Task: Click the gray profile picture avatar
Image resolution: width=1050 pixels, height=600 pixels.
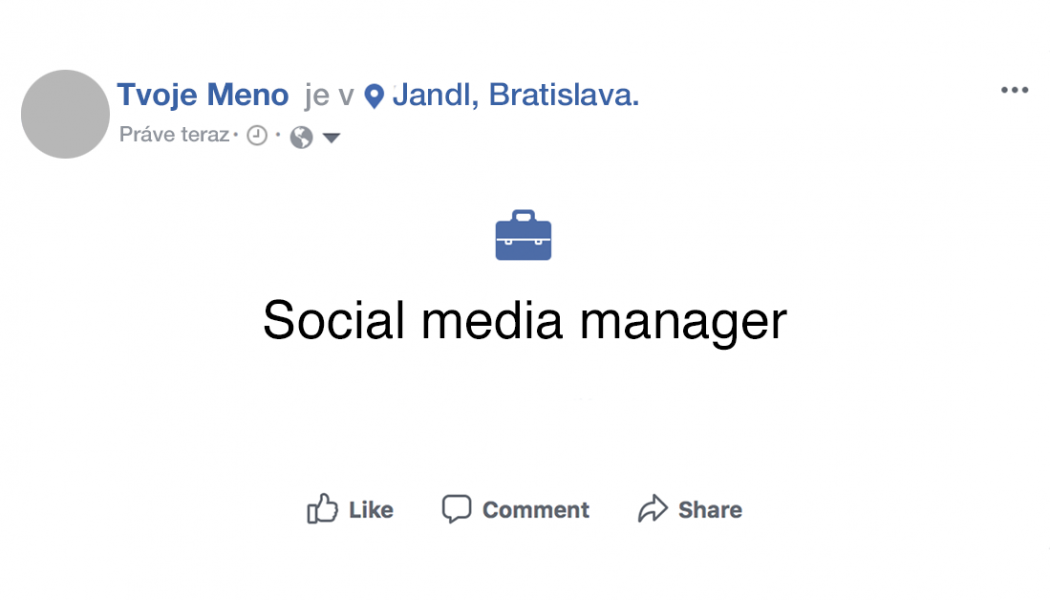Action: point(65,114)
